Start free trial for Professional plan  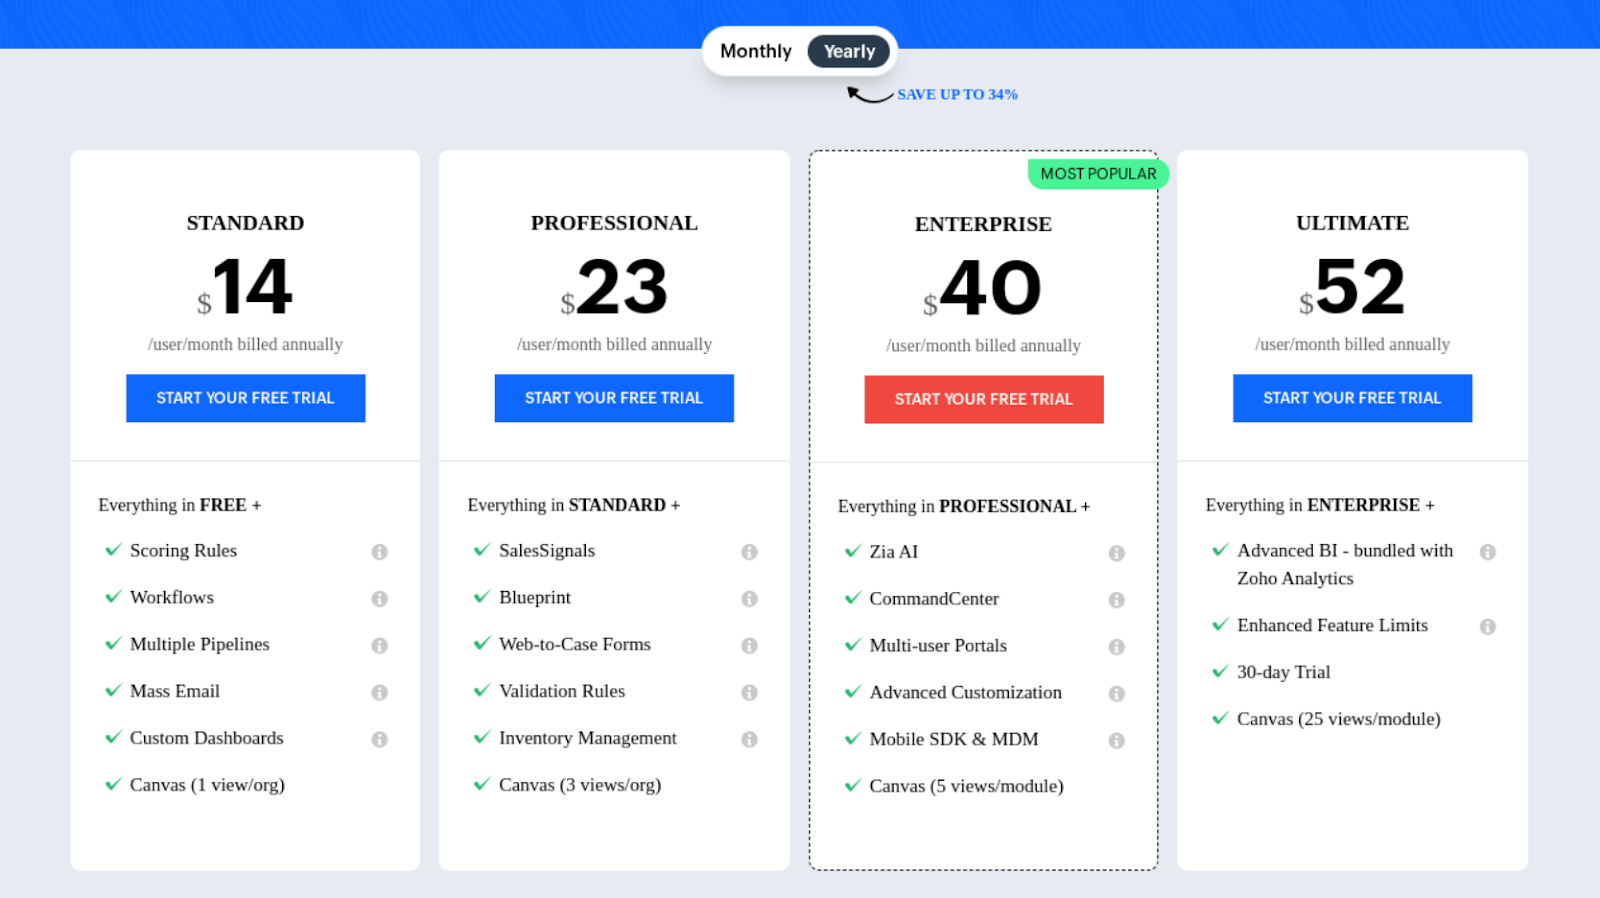coord(614,398)
